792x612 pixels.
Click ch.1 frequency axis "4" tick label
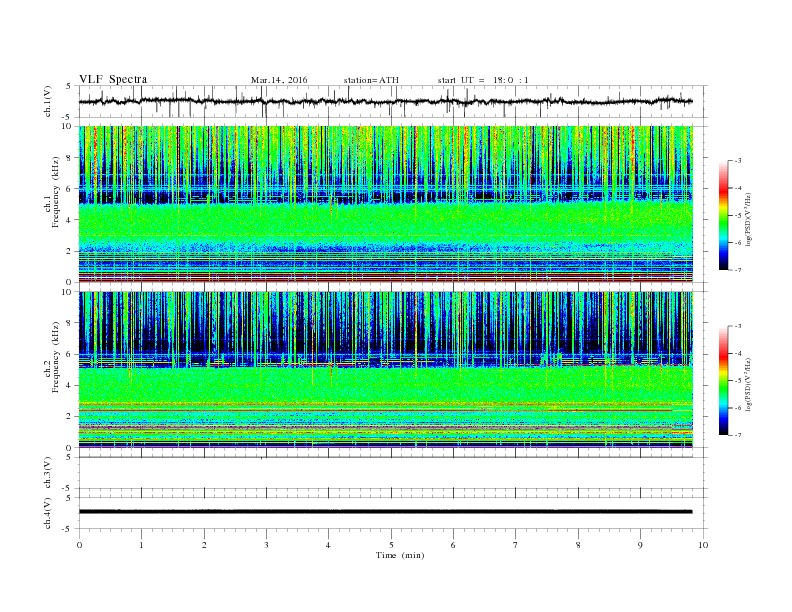coord(69,220)
